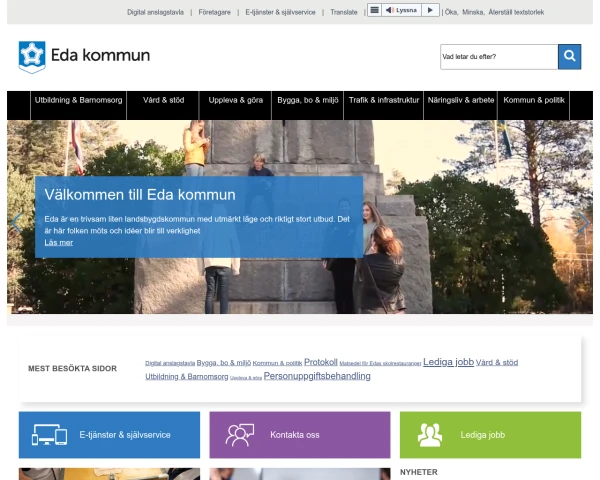The image size is (600, 480).
Task: Click the Translate link
Action: (344, 12)
